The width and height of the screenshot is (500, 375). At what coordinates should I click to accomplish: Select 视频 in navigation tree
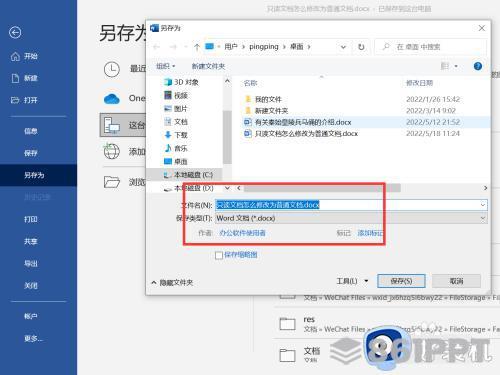pos(176,96)
